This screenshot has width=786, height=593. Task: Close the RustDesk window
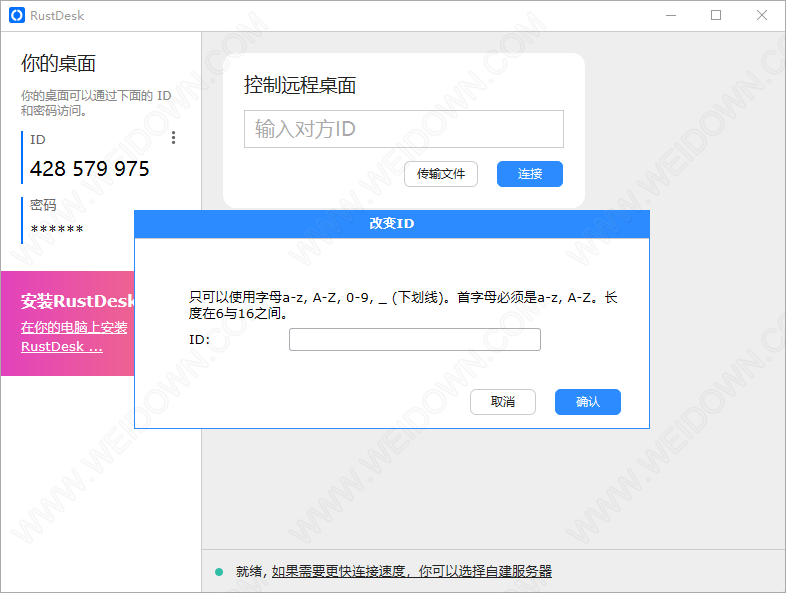(x=761, y=16)
